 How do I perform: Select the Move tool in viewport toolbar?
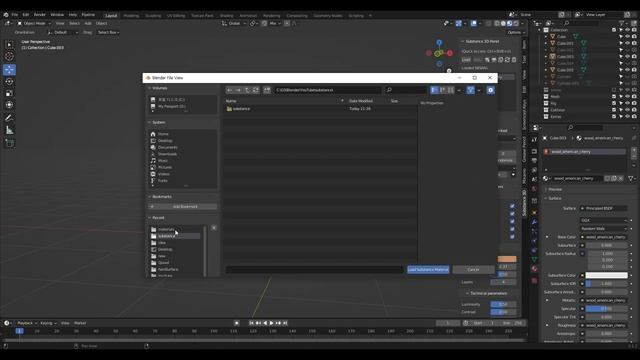coord(9,69)
